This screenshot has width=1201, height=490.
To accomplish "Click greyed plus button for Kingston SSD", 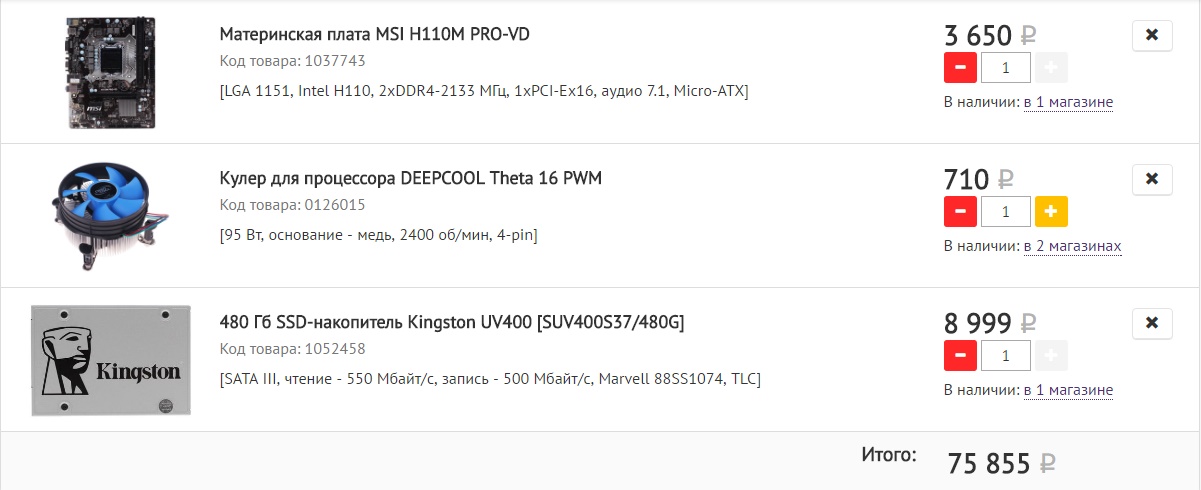I will tap(1051, 356).
